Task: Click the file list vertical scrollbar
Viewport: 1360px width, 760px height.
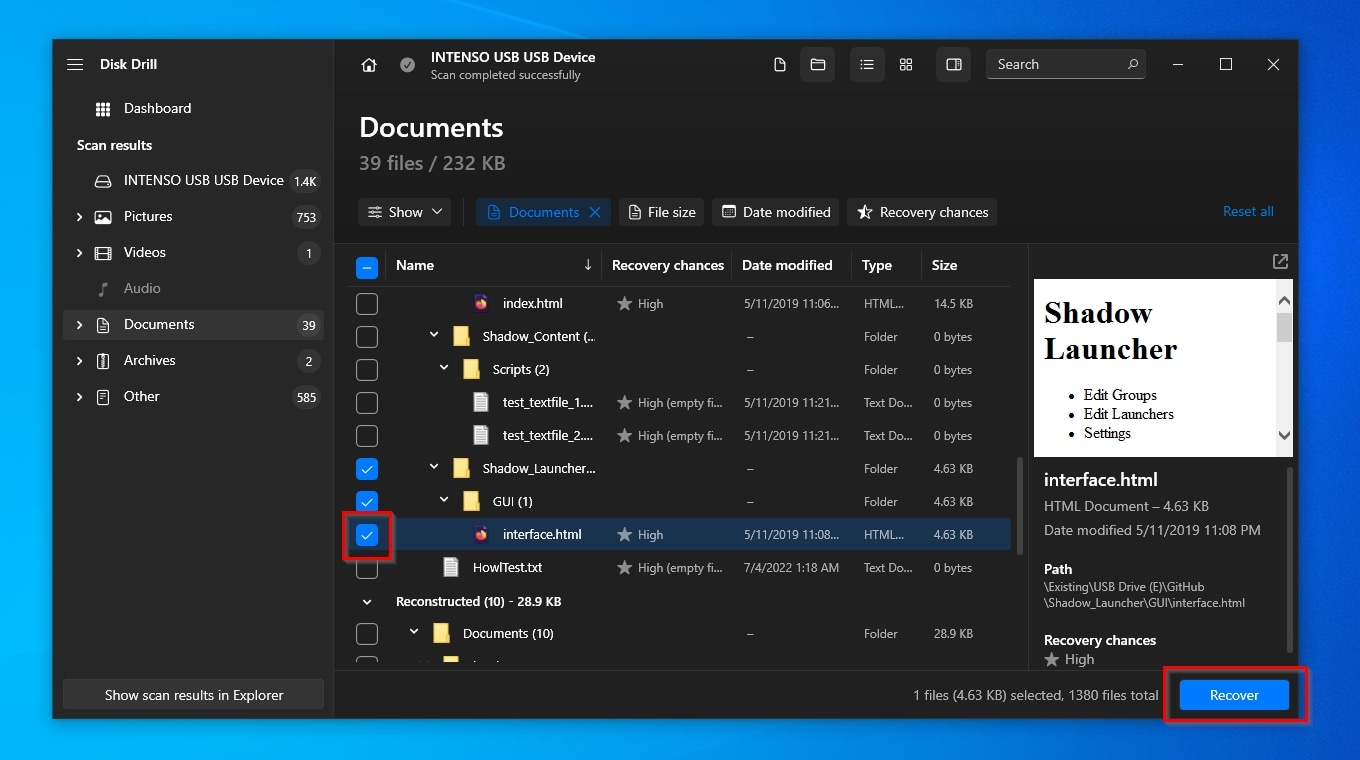Action: [1020, 507]
